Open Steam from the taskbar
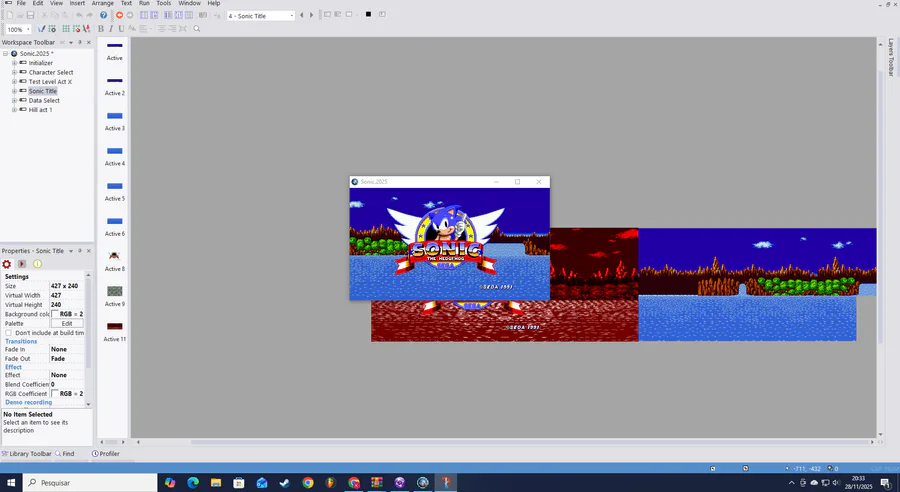This screenshot has width=900, height=492. [x=285, y=483]
